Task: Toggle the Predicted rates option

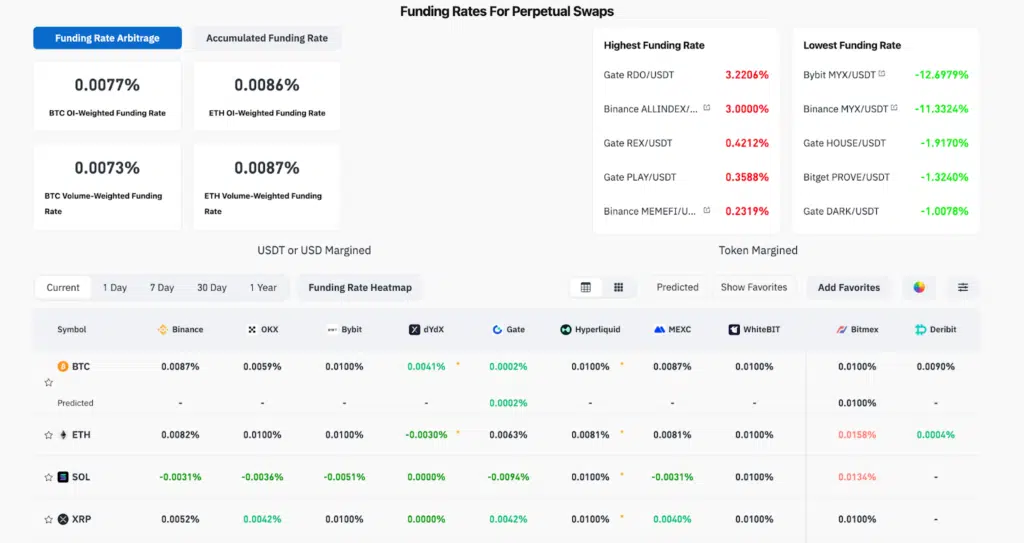Action: coord(677,287)
